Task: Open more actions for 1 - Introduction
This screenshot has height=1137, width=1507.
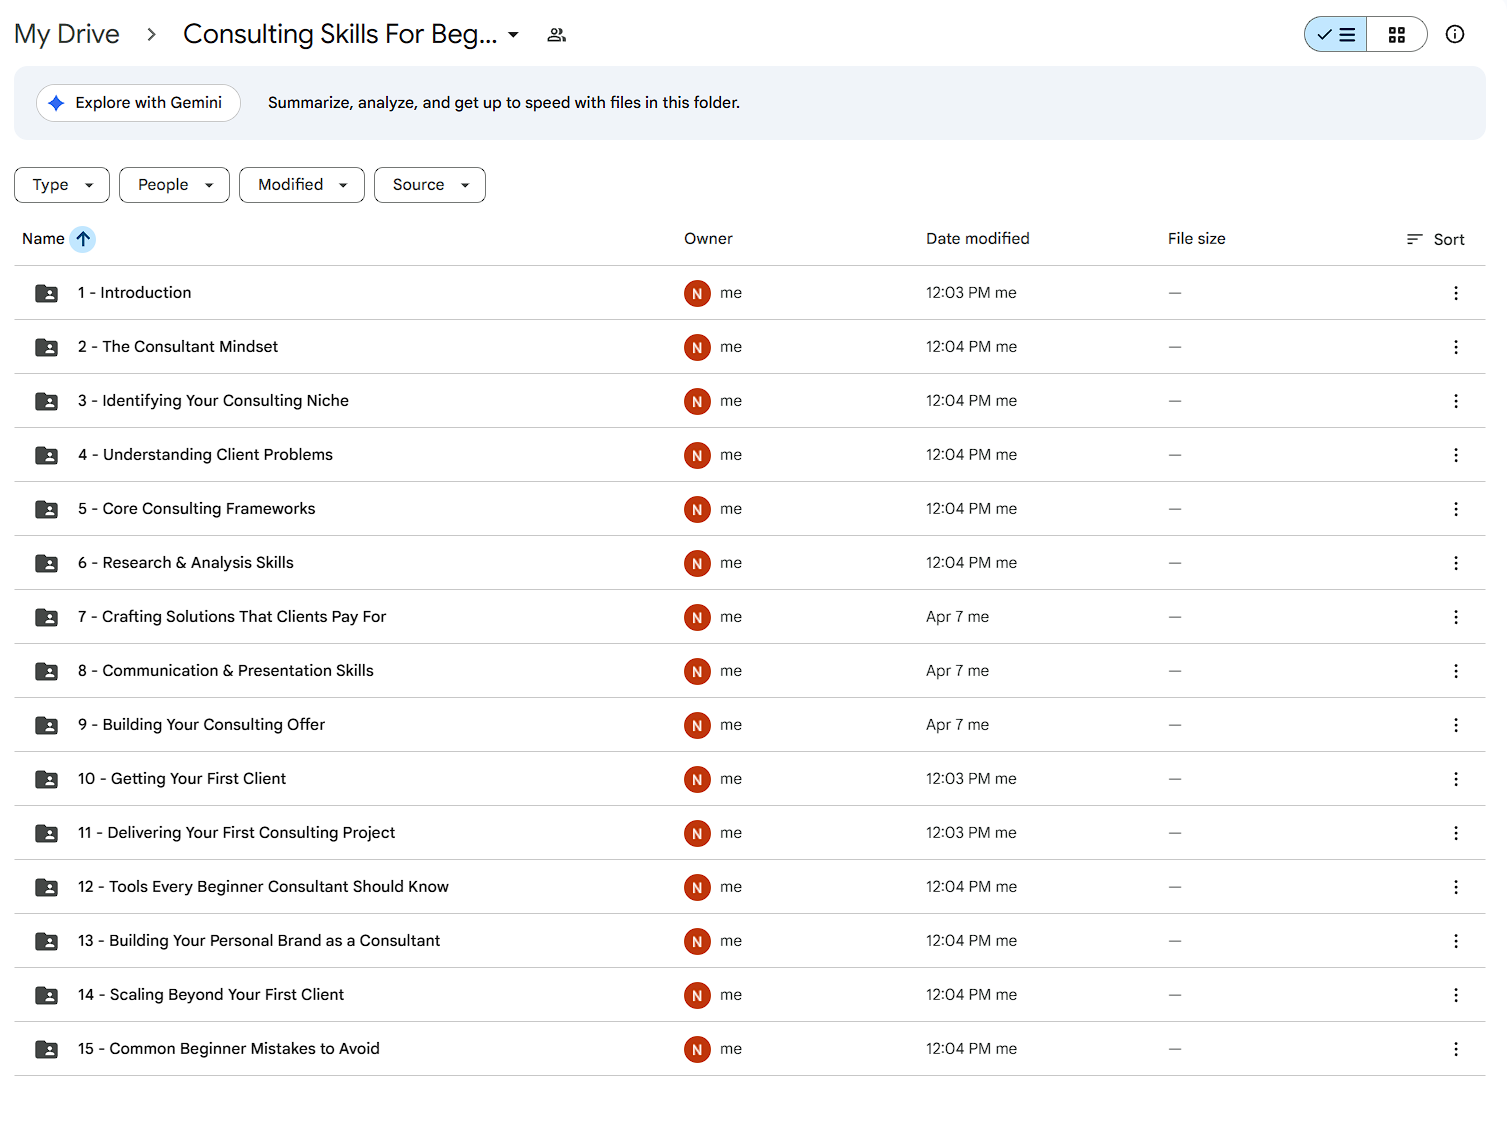Action: [x=1455, y=293]
